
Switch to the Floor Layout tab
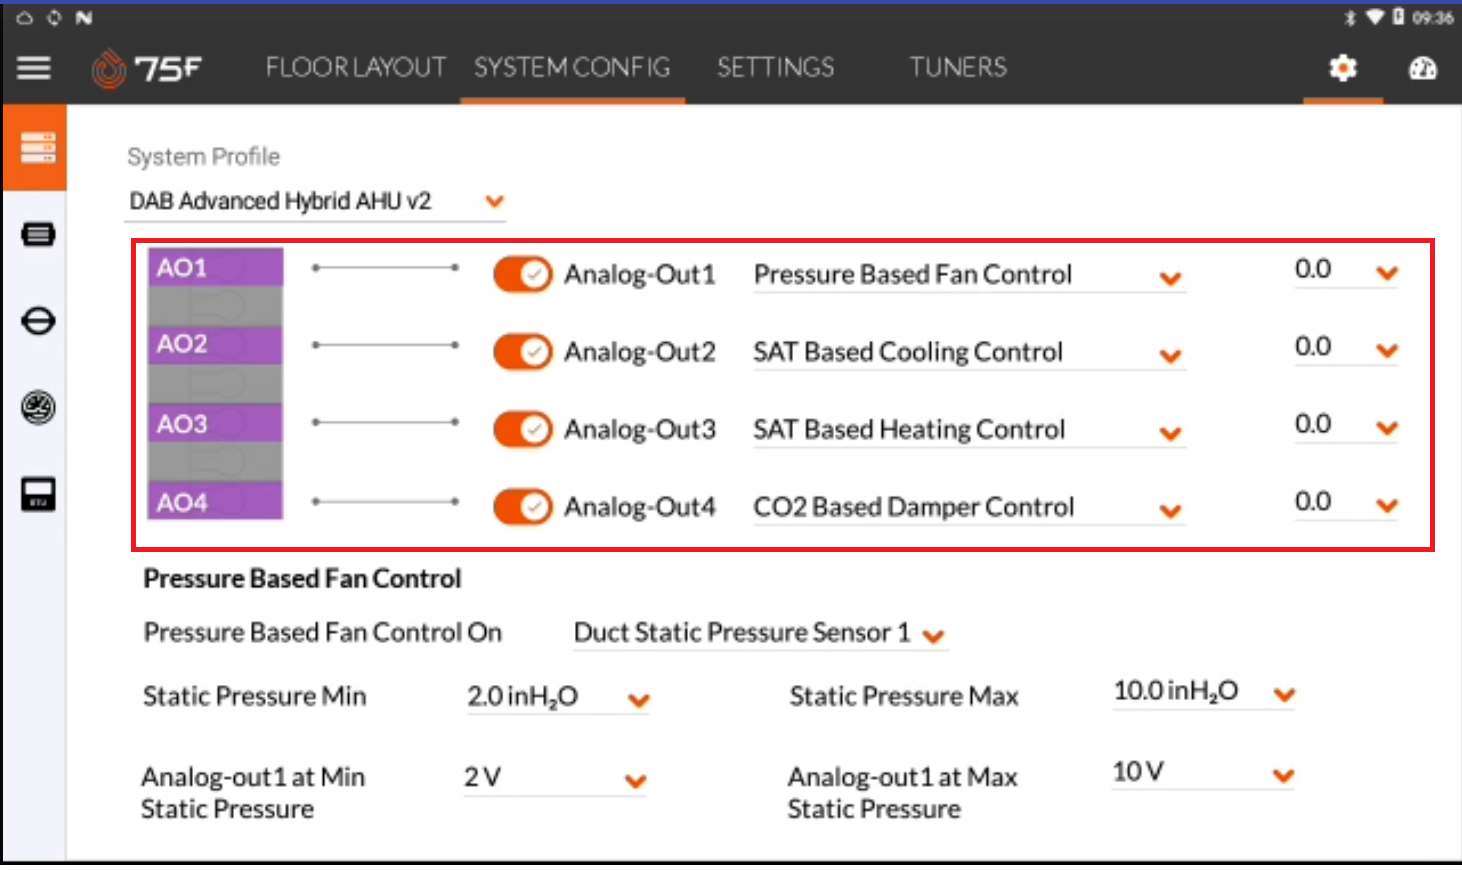(x=355, y=67)
